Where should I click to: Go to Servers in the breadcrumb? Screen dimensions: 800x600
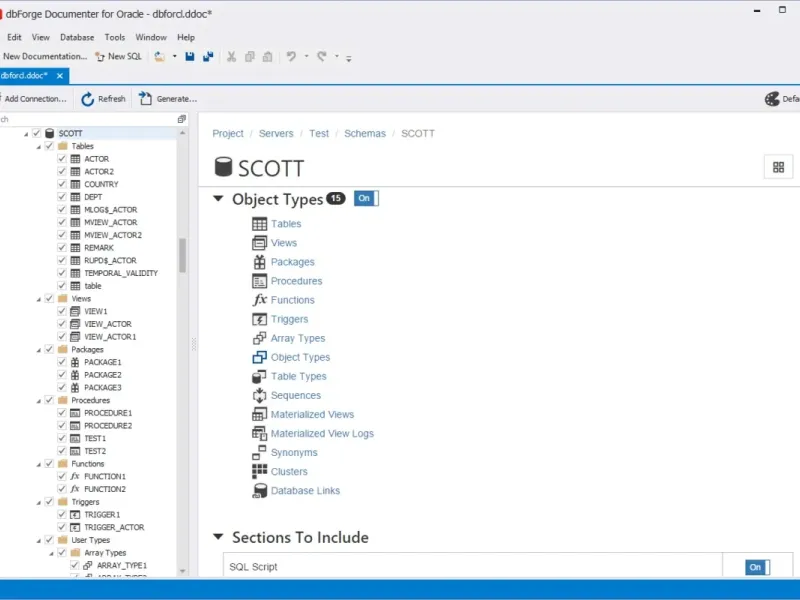coord(276,134)
